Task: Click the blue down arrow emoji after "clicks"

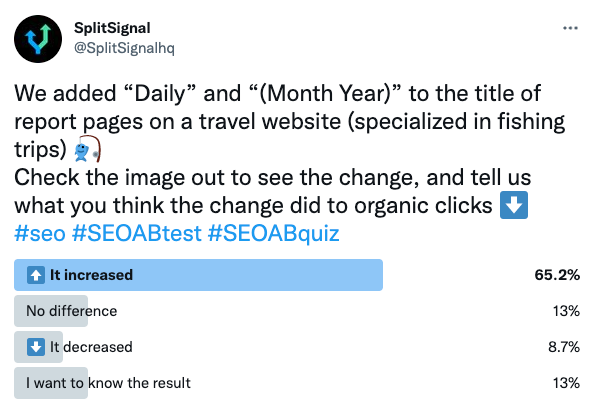Action: tap(514, 205)
